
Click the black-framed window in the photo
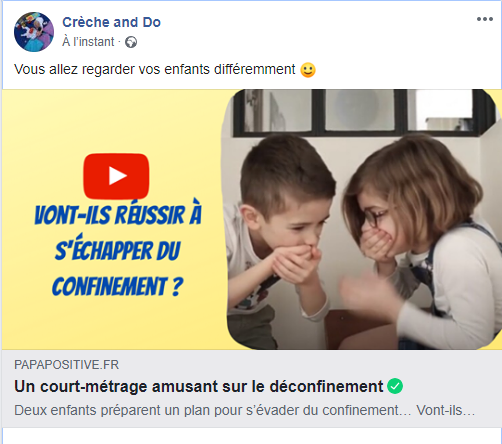point(363,113)
